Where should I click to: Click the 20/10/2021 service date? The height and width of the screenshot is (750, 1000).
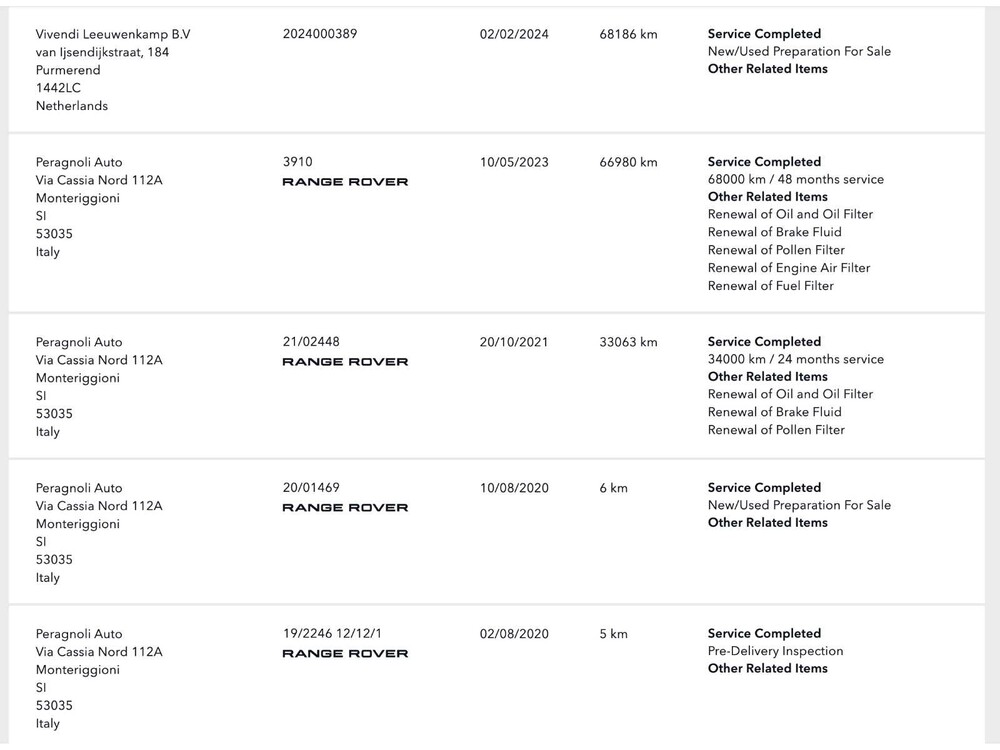514,342
